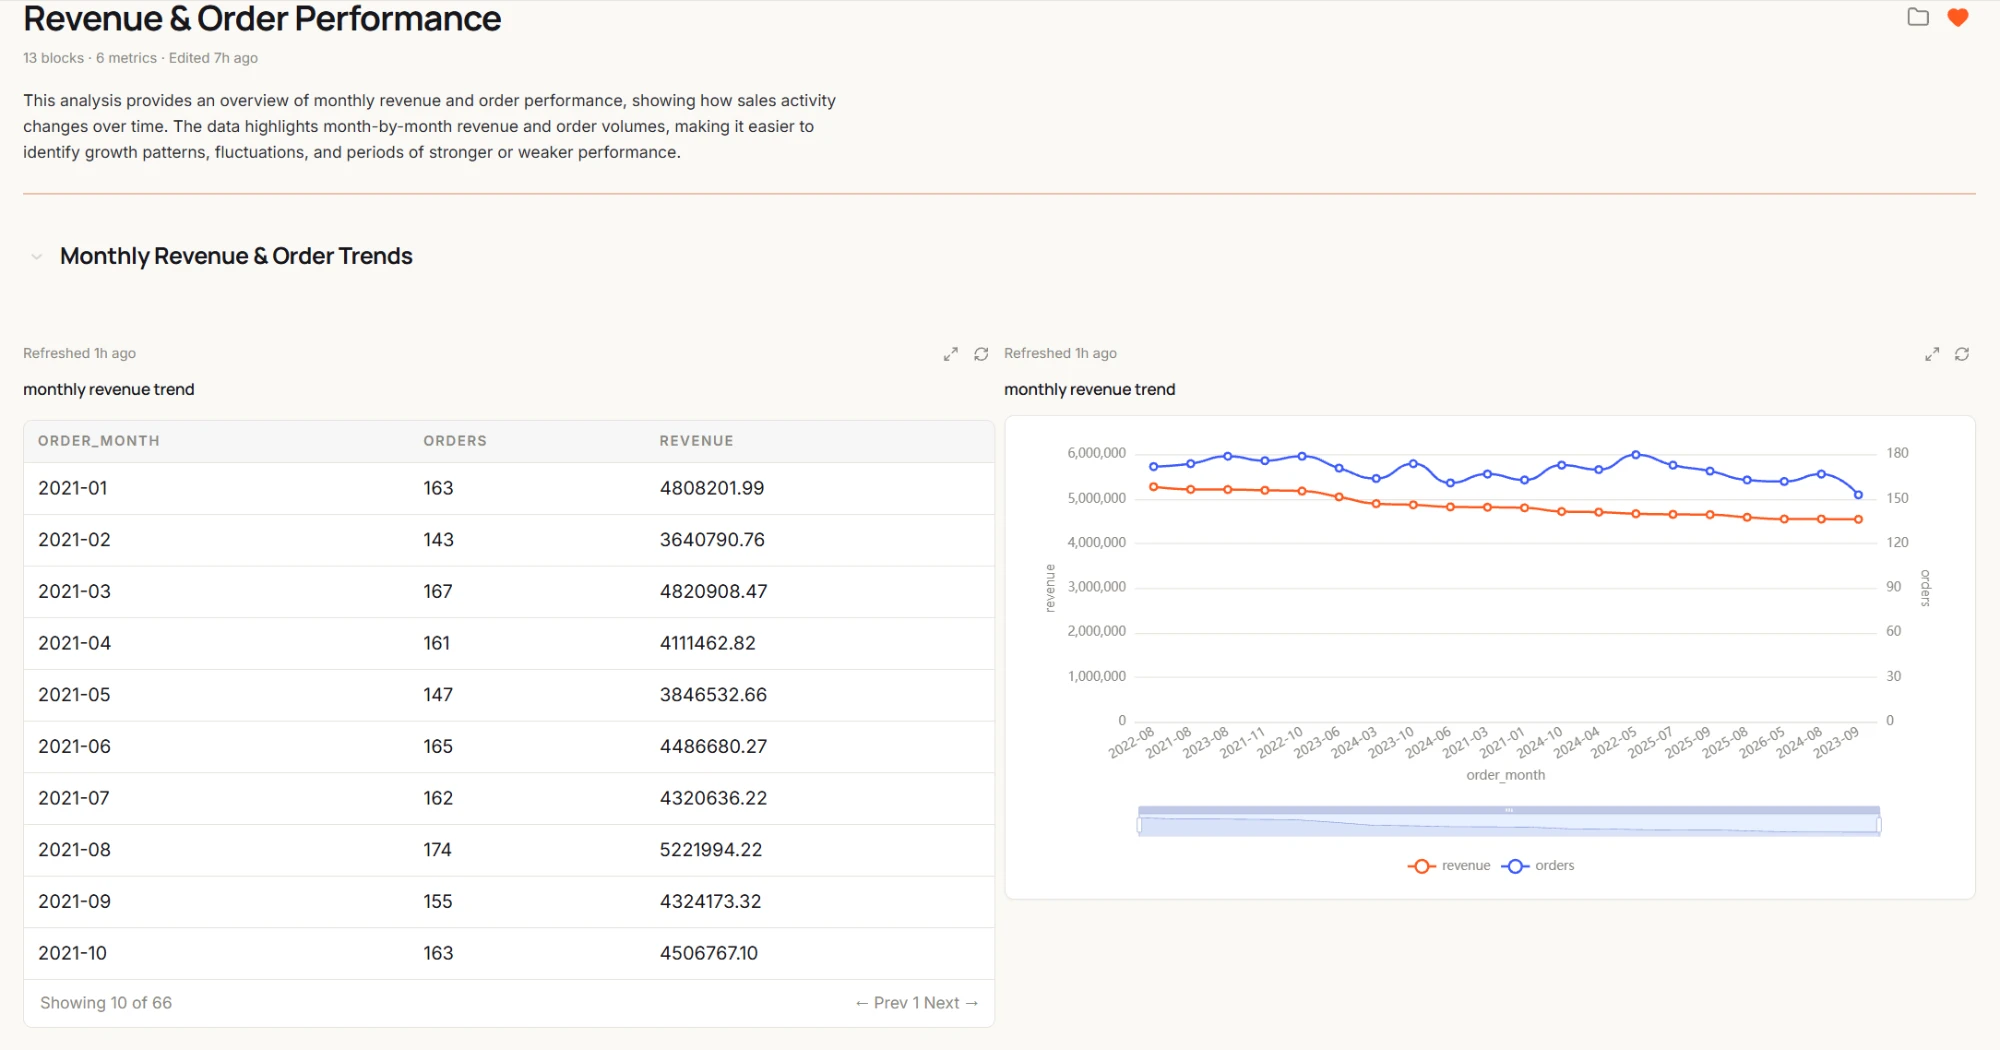This screenshot has width=2000, height=1050.
Task: Select revenue value 4320636.22
Action: [x=713, y=798]
